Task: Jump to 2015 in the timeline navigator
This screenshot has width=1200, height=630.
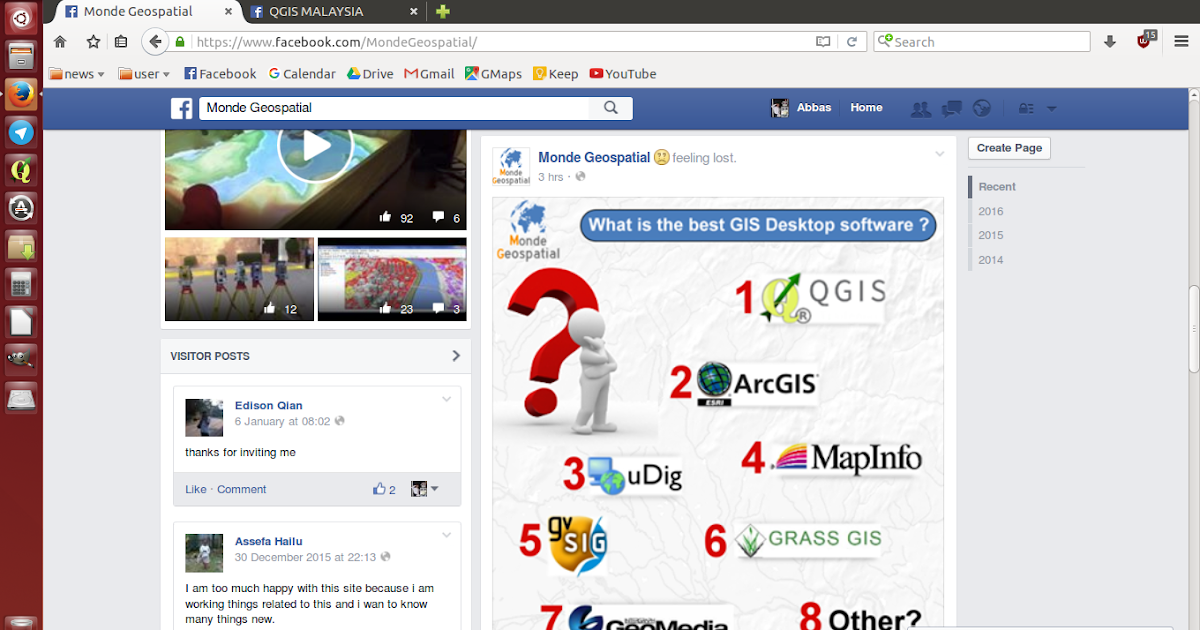Action: click(x=991, y=236)
